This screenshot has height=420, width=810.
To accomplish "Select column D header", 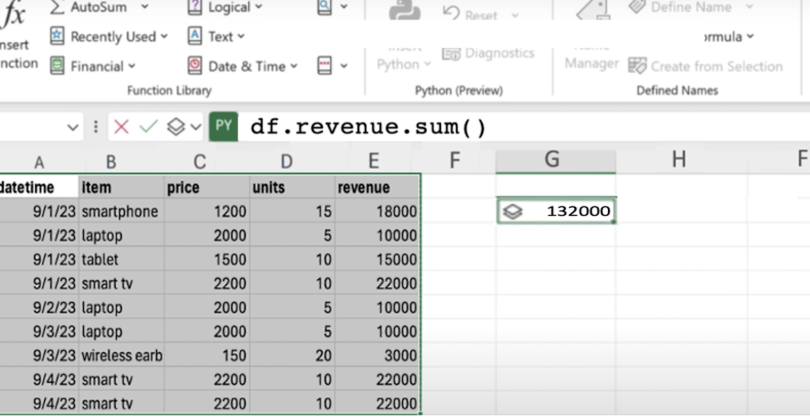I will (x=287, y=161).
